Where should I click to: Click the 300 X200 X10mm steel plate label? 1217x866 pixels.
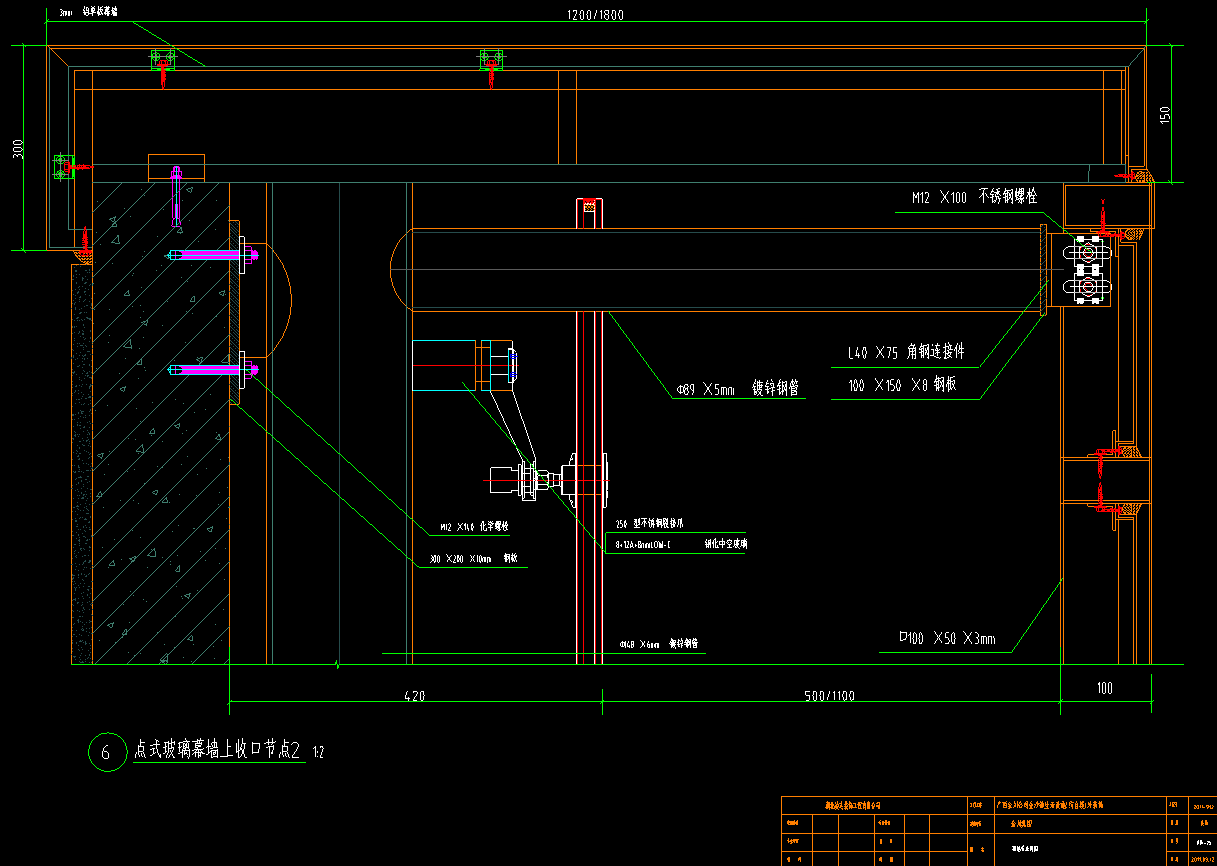473,560
